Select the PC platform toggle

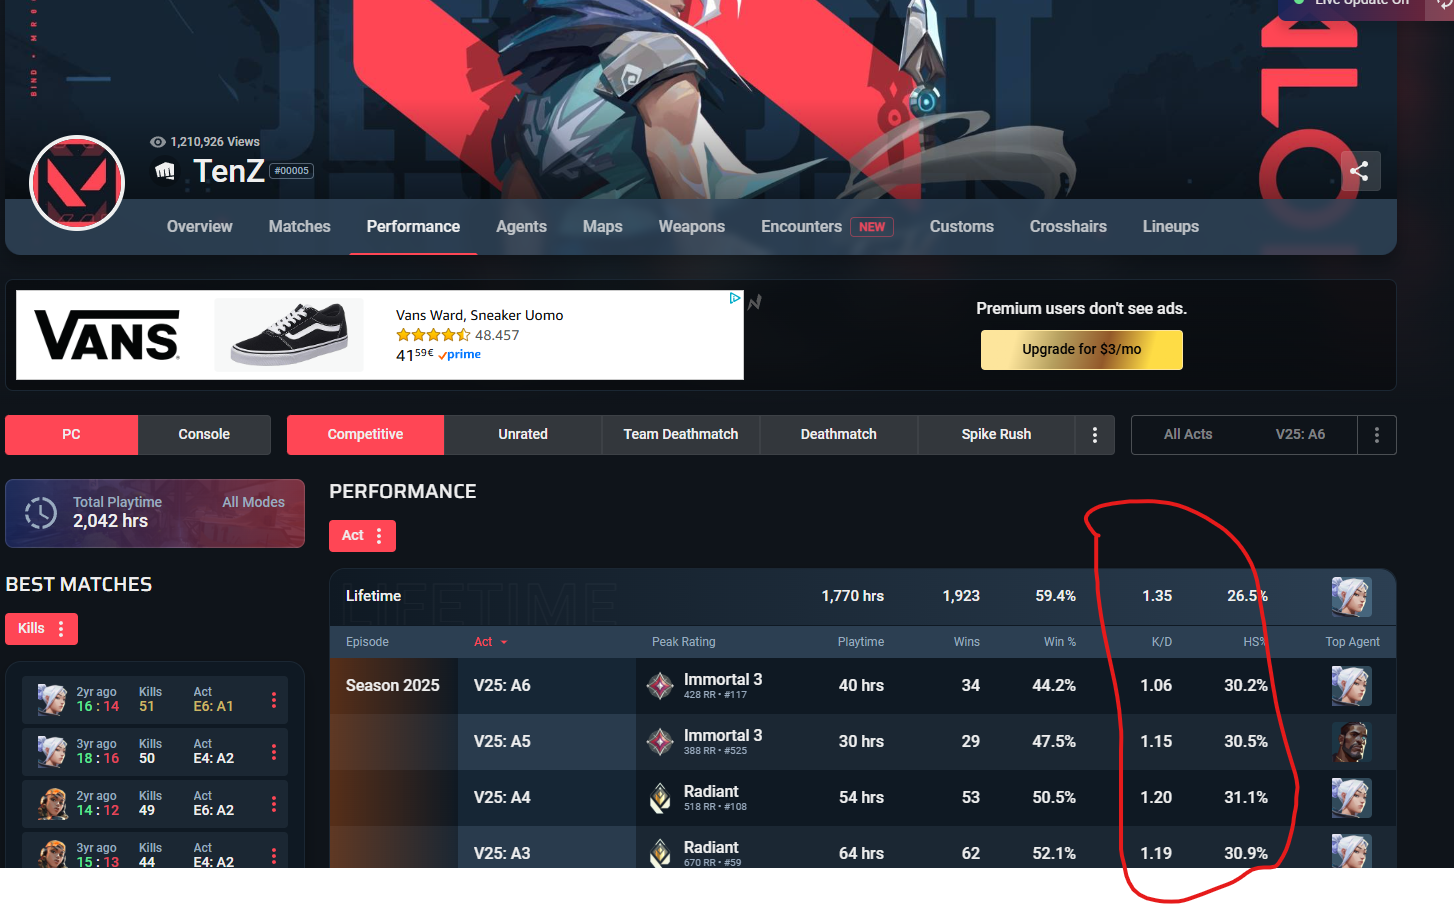pyautogui.click(x=71, y=435)
